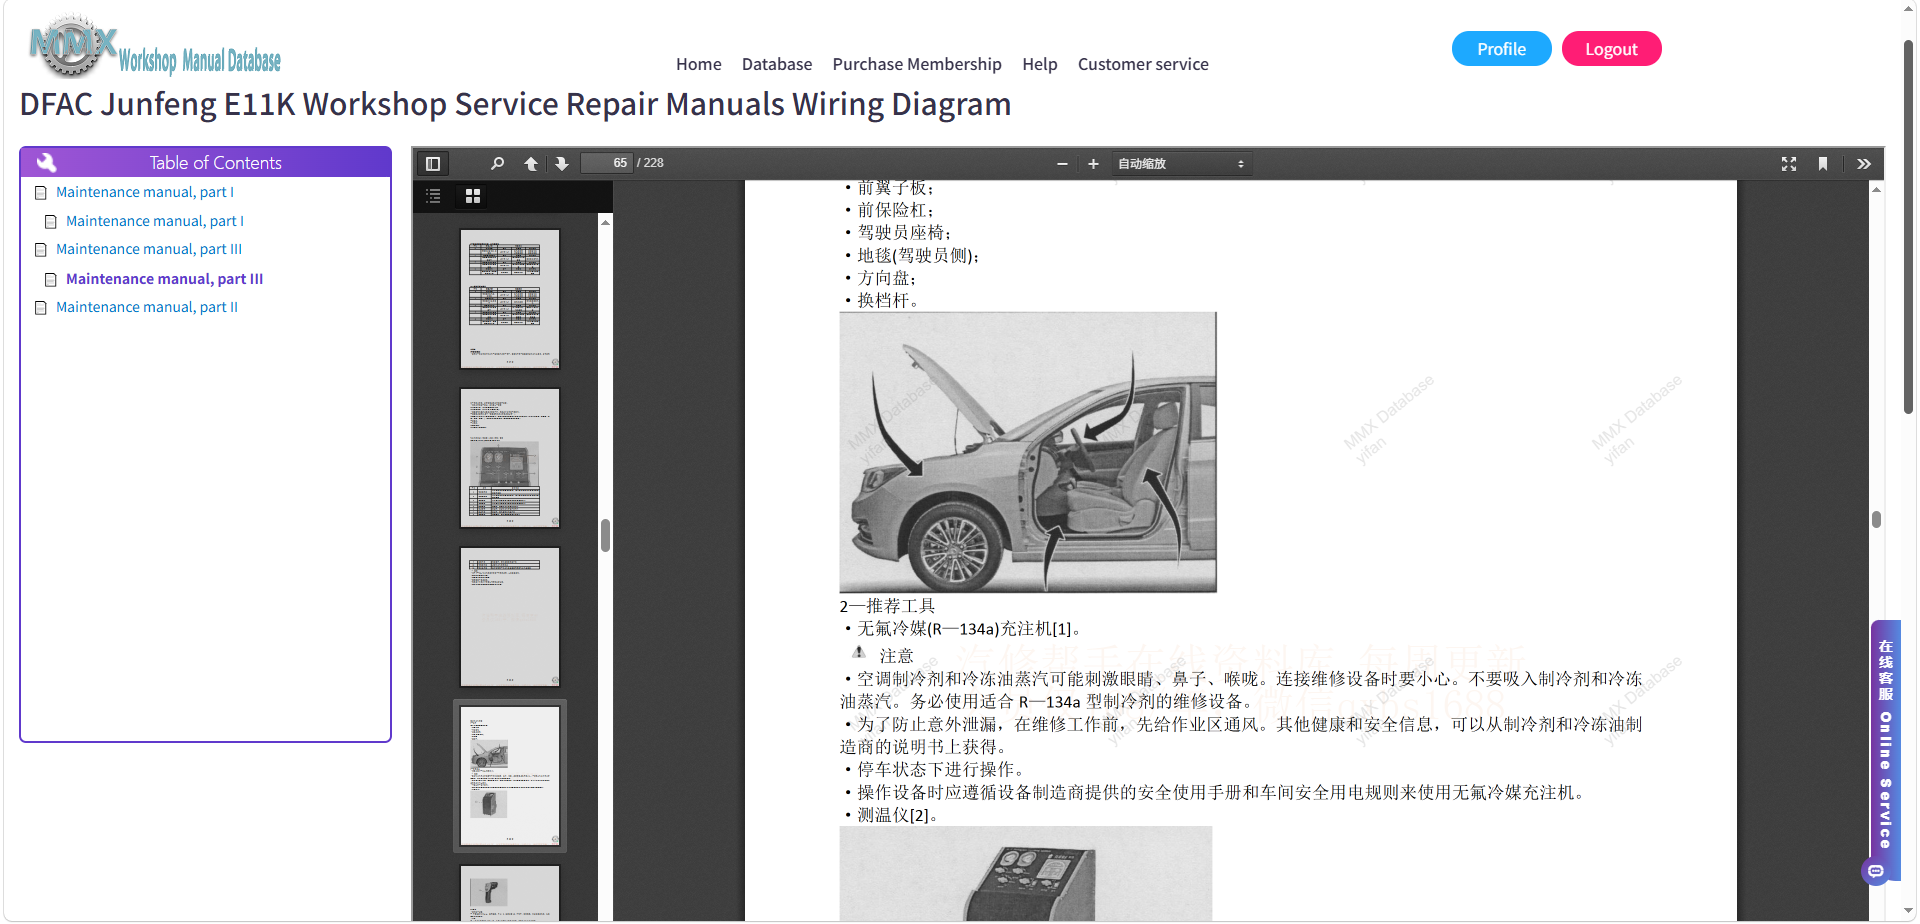Show document outline in sidebar
The image size is (1920, 924).
coord(433,196)
